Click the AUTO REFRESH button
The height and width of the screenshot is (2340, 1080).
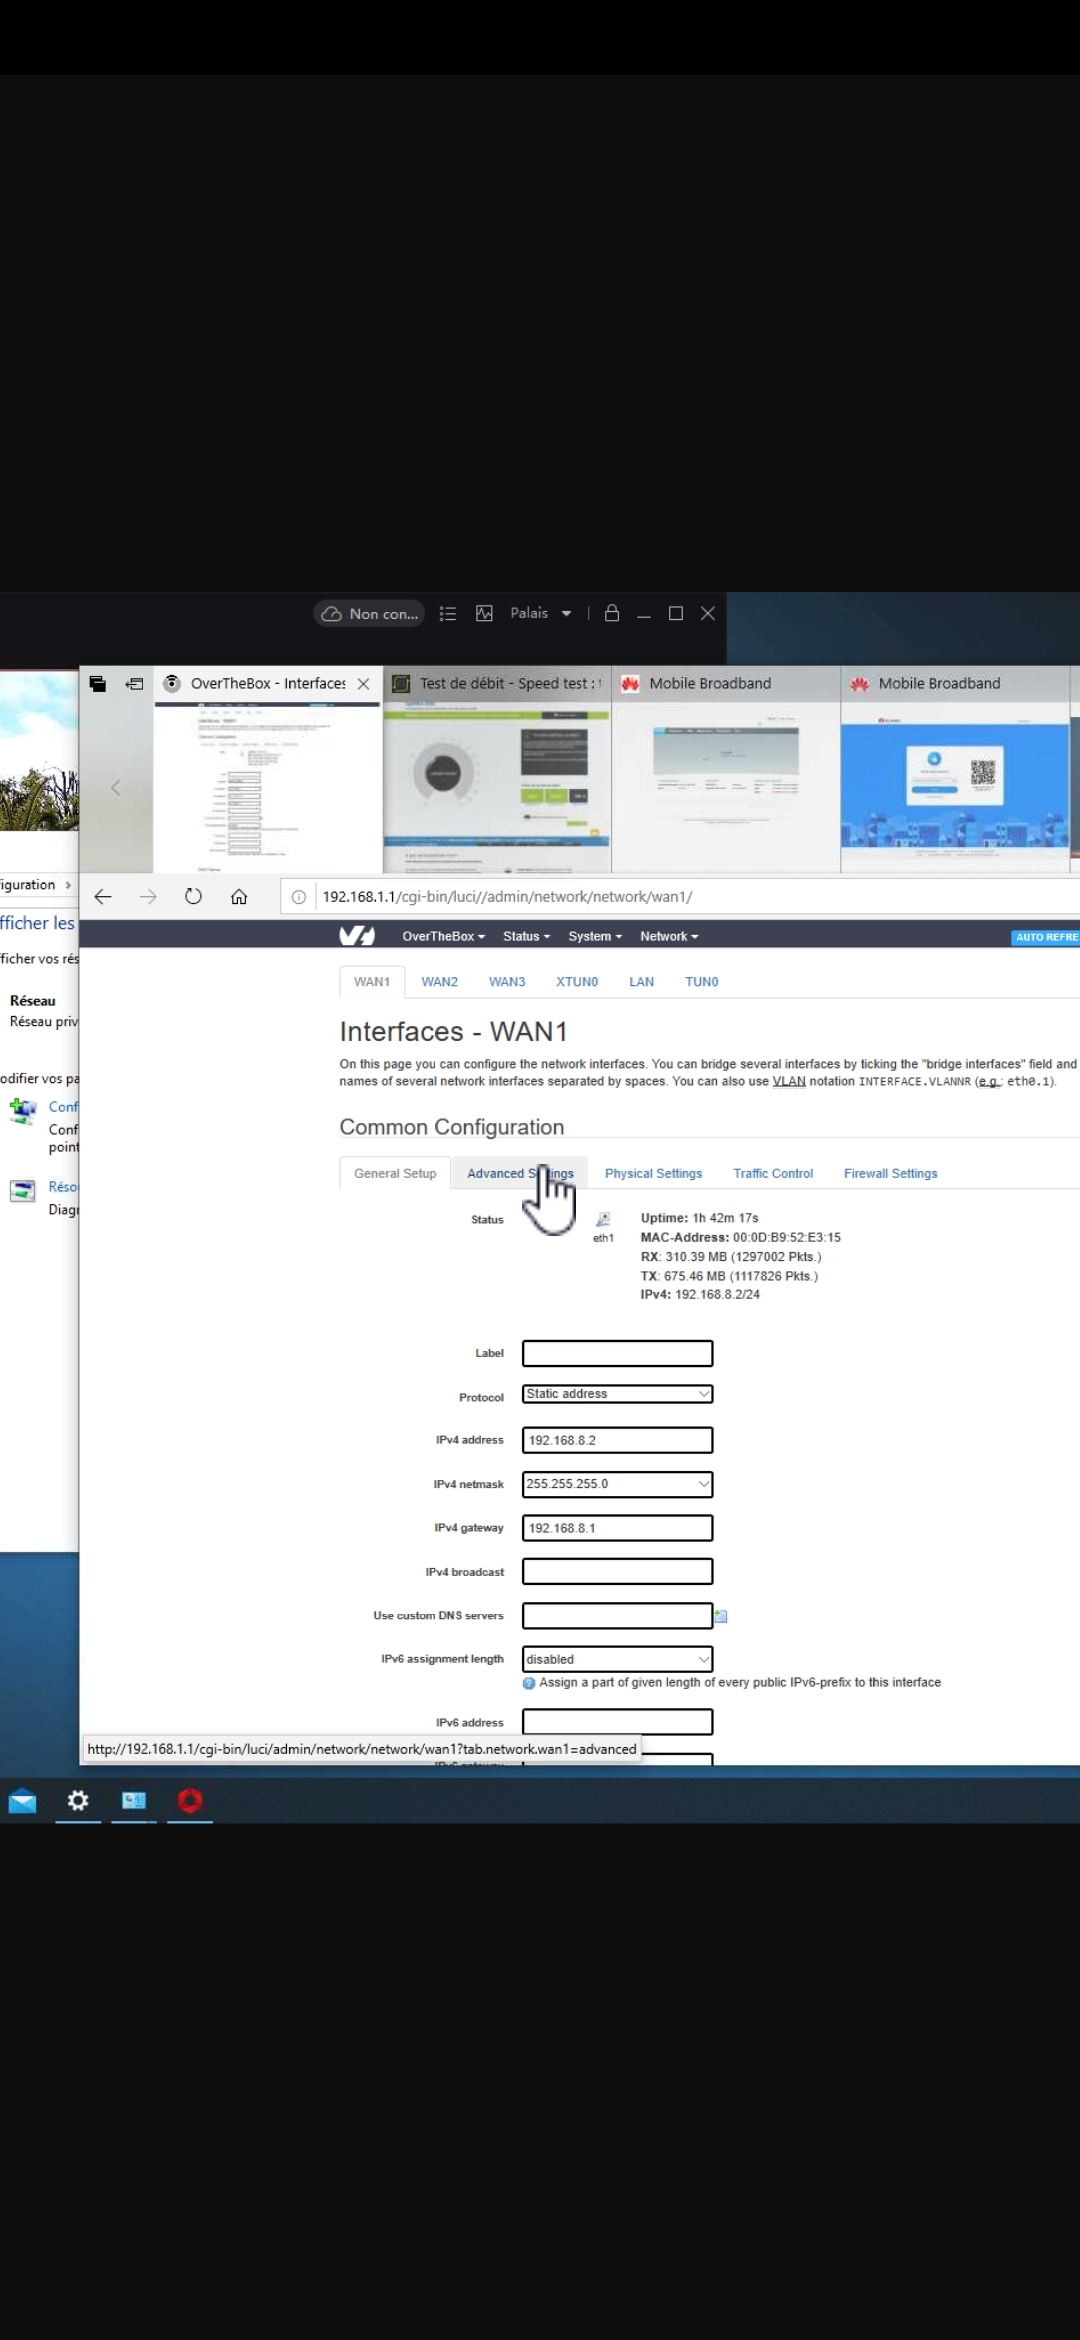[x=1045, y=937]
